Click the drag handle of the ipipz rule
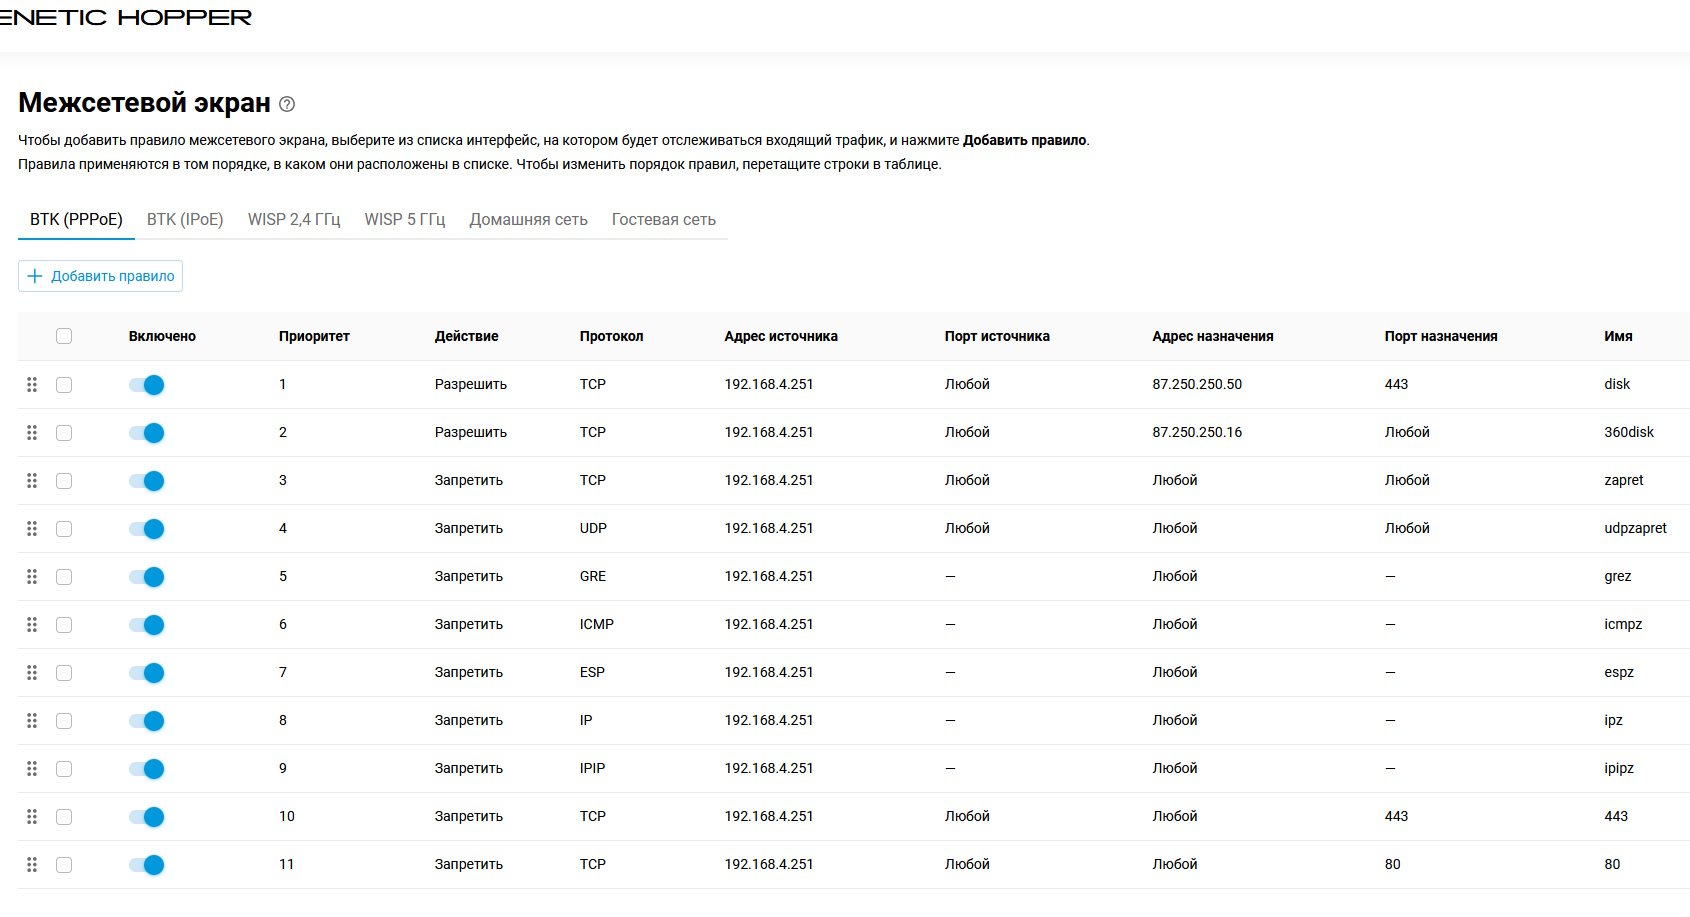This screenshot has height=917, width=1690. 32,769
